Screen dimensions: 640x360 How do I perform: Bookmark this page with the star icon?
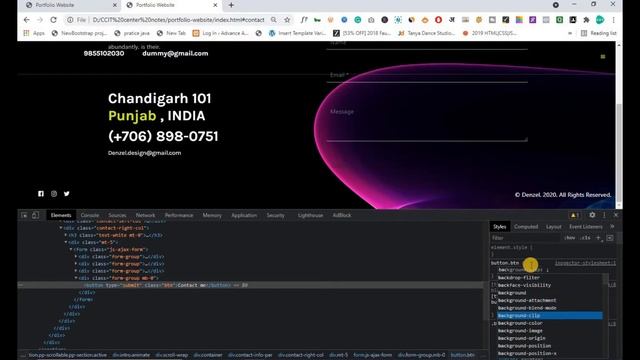point(287,20)
